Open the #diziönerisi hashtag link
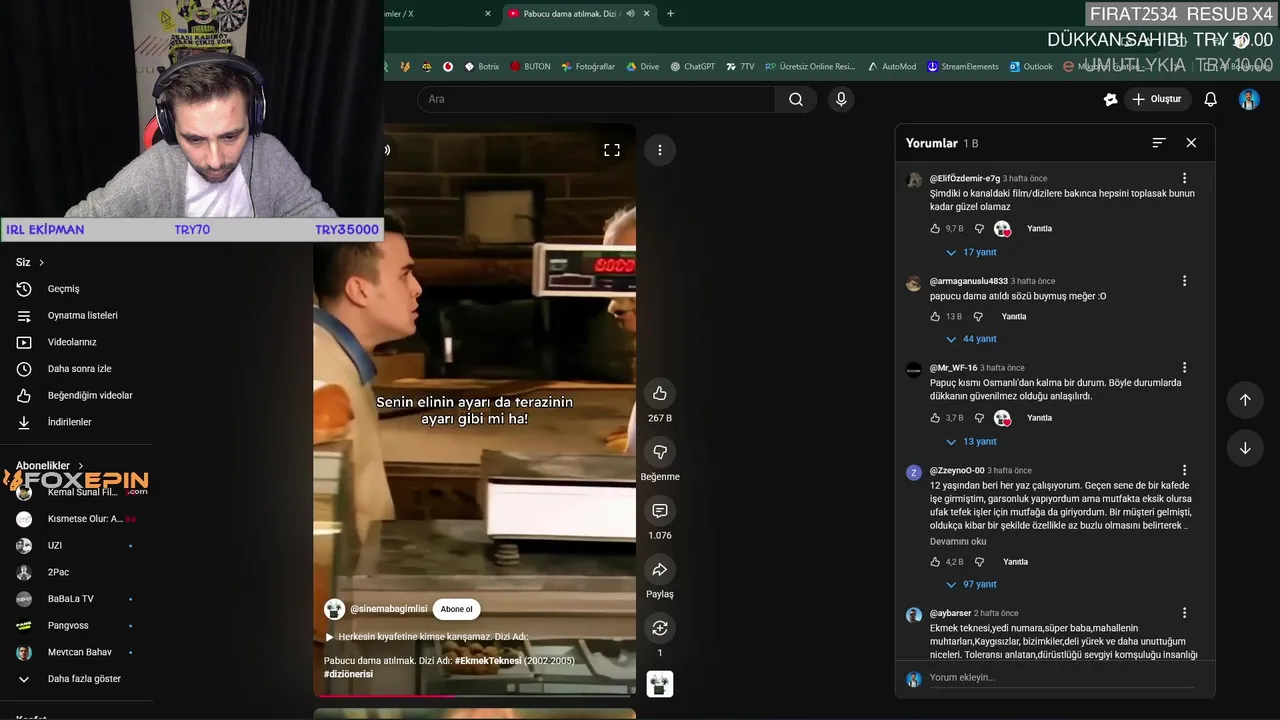Viewport: 1280px width, 720px height. click(x=348, y=674)
